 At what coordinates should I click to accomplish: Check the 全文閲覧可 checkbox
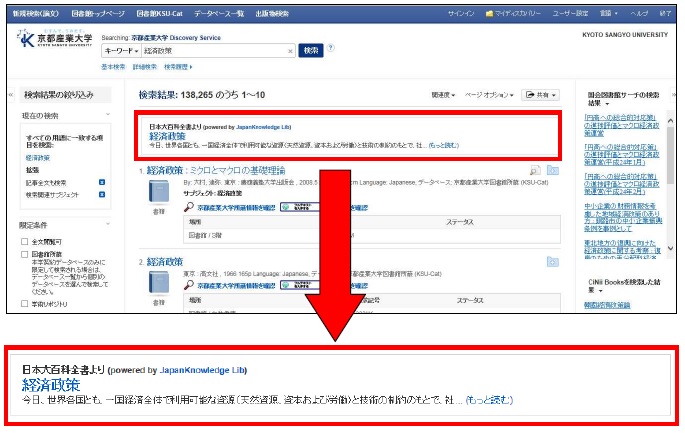(x=24, y=241)
